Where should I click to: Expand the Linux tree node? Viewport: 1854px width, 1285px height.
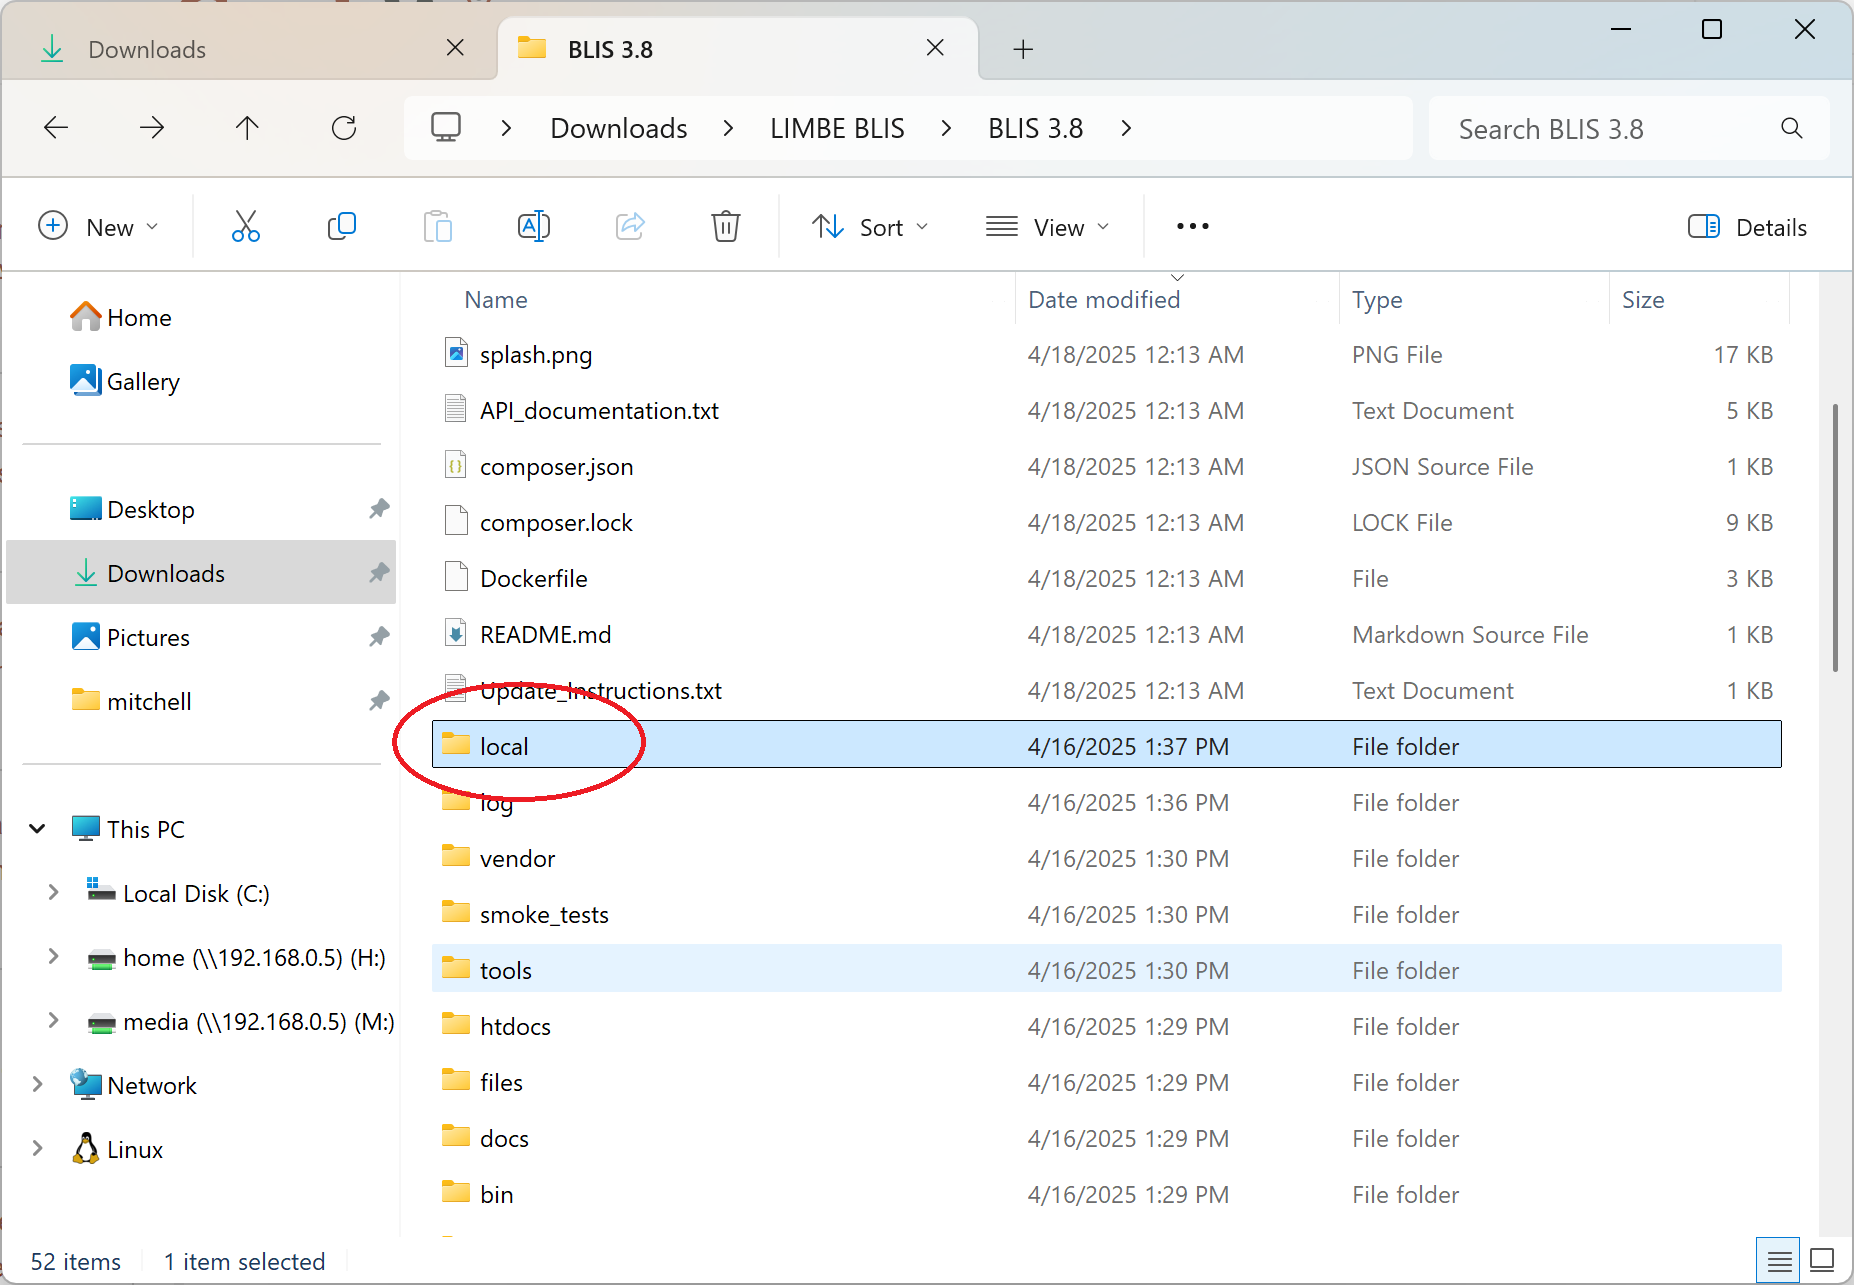[x=38, y=1148]
